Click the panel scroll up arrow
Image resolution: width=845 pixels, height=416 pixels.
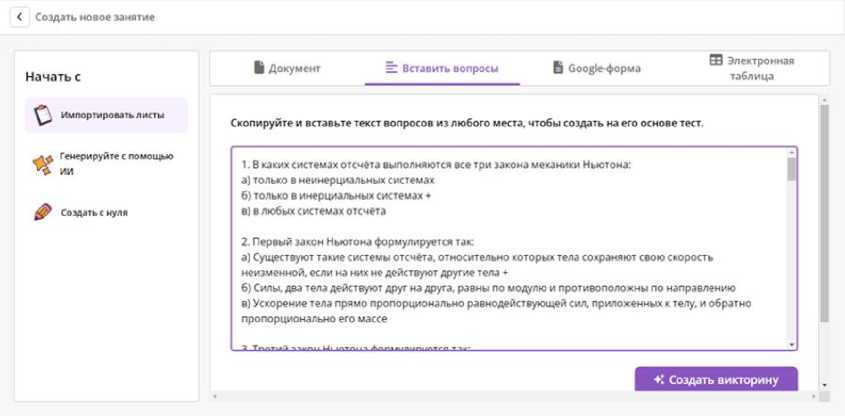tap(824, 100)
